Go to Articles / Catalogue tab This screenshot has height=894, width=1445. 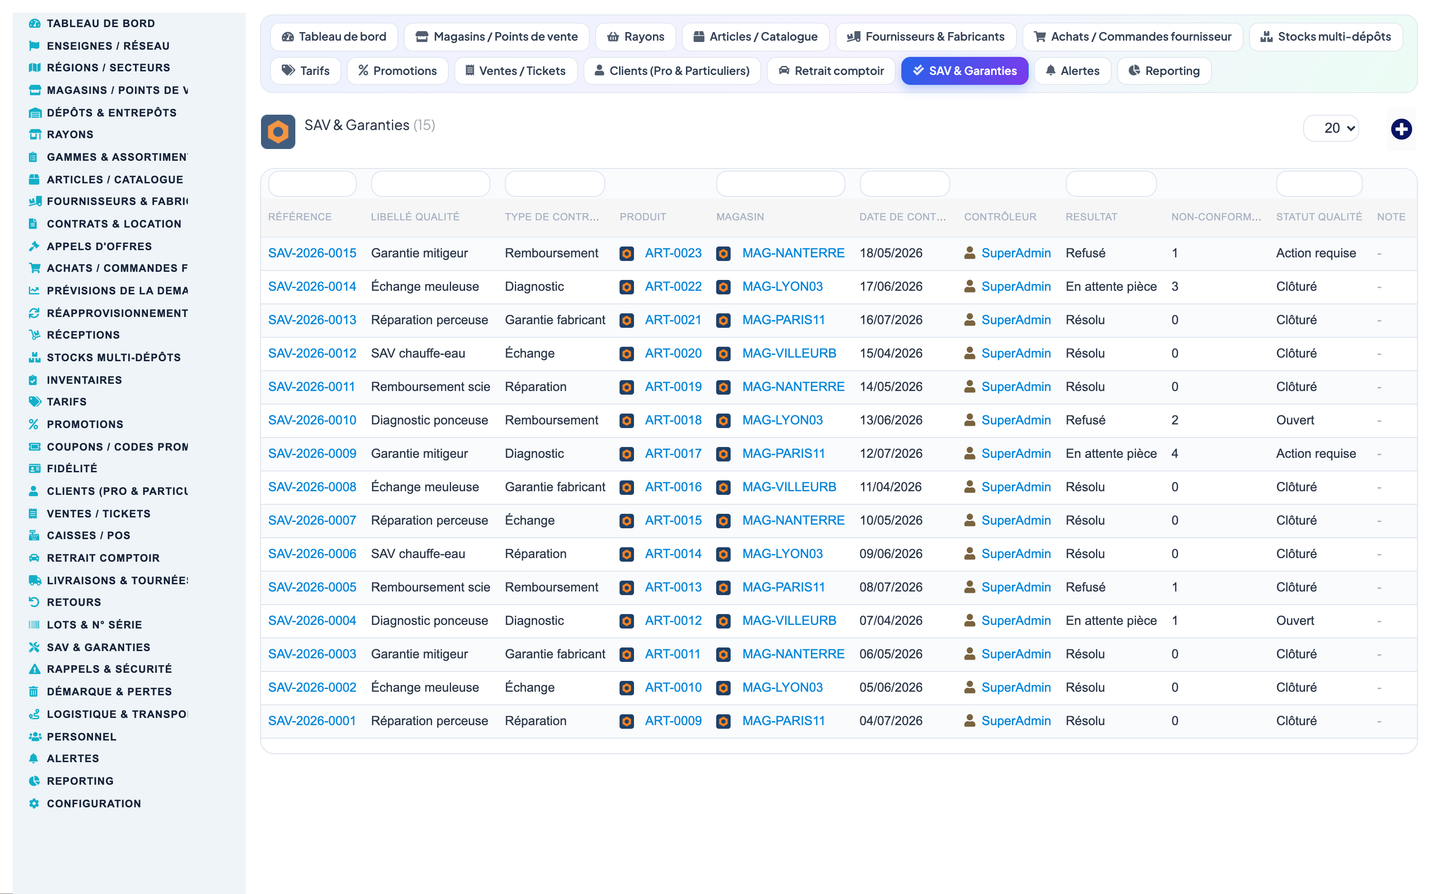[756, 37]
